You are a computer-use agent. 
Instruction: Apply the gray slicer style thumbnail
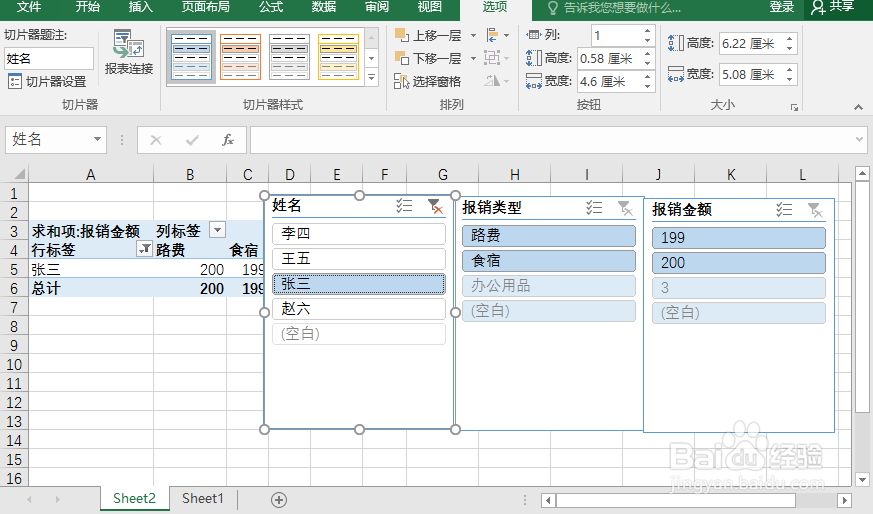tap(289, 57)
